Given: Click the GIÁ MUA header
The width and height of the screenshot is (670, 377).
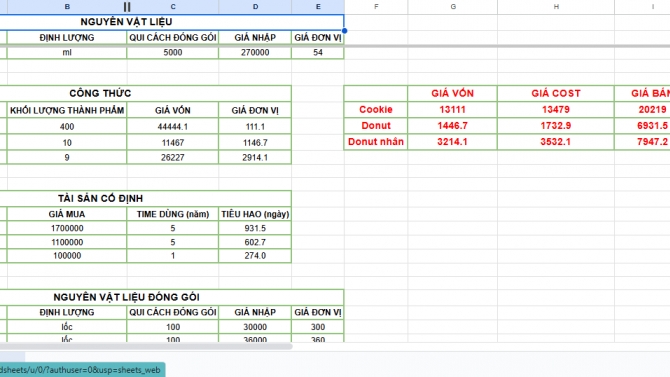Looking at the screenshot, I should [x=67, y=214].
